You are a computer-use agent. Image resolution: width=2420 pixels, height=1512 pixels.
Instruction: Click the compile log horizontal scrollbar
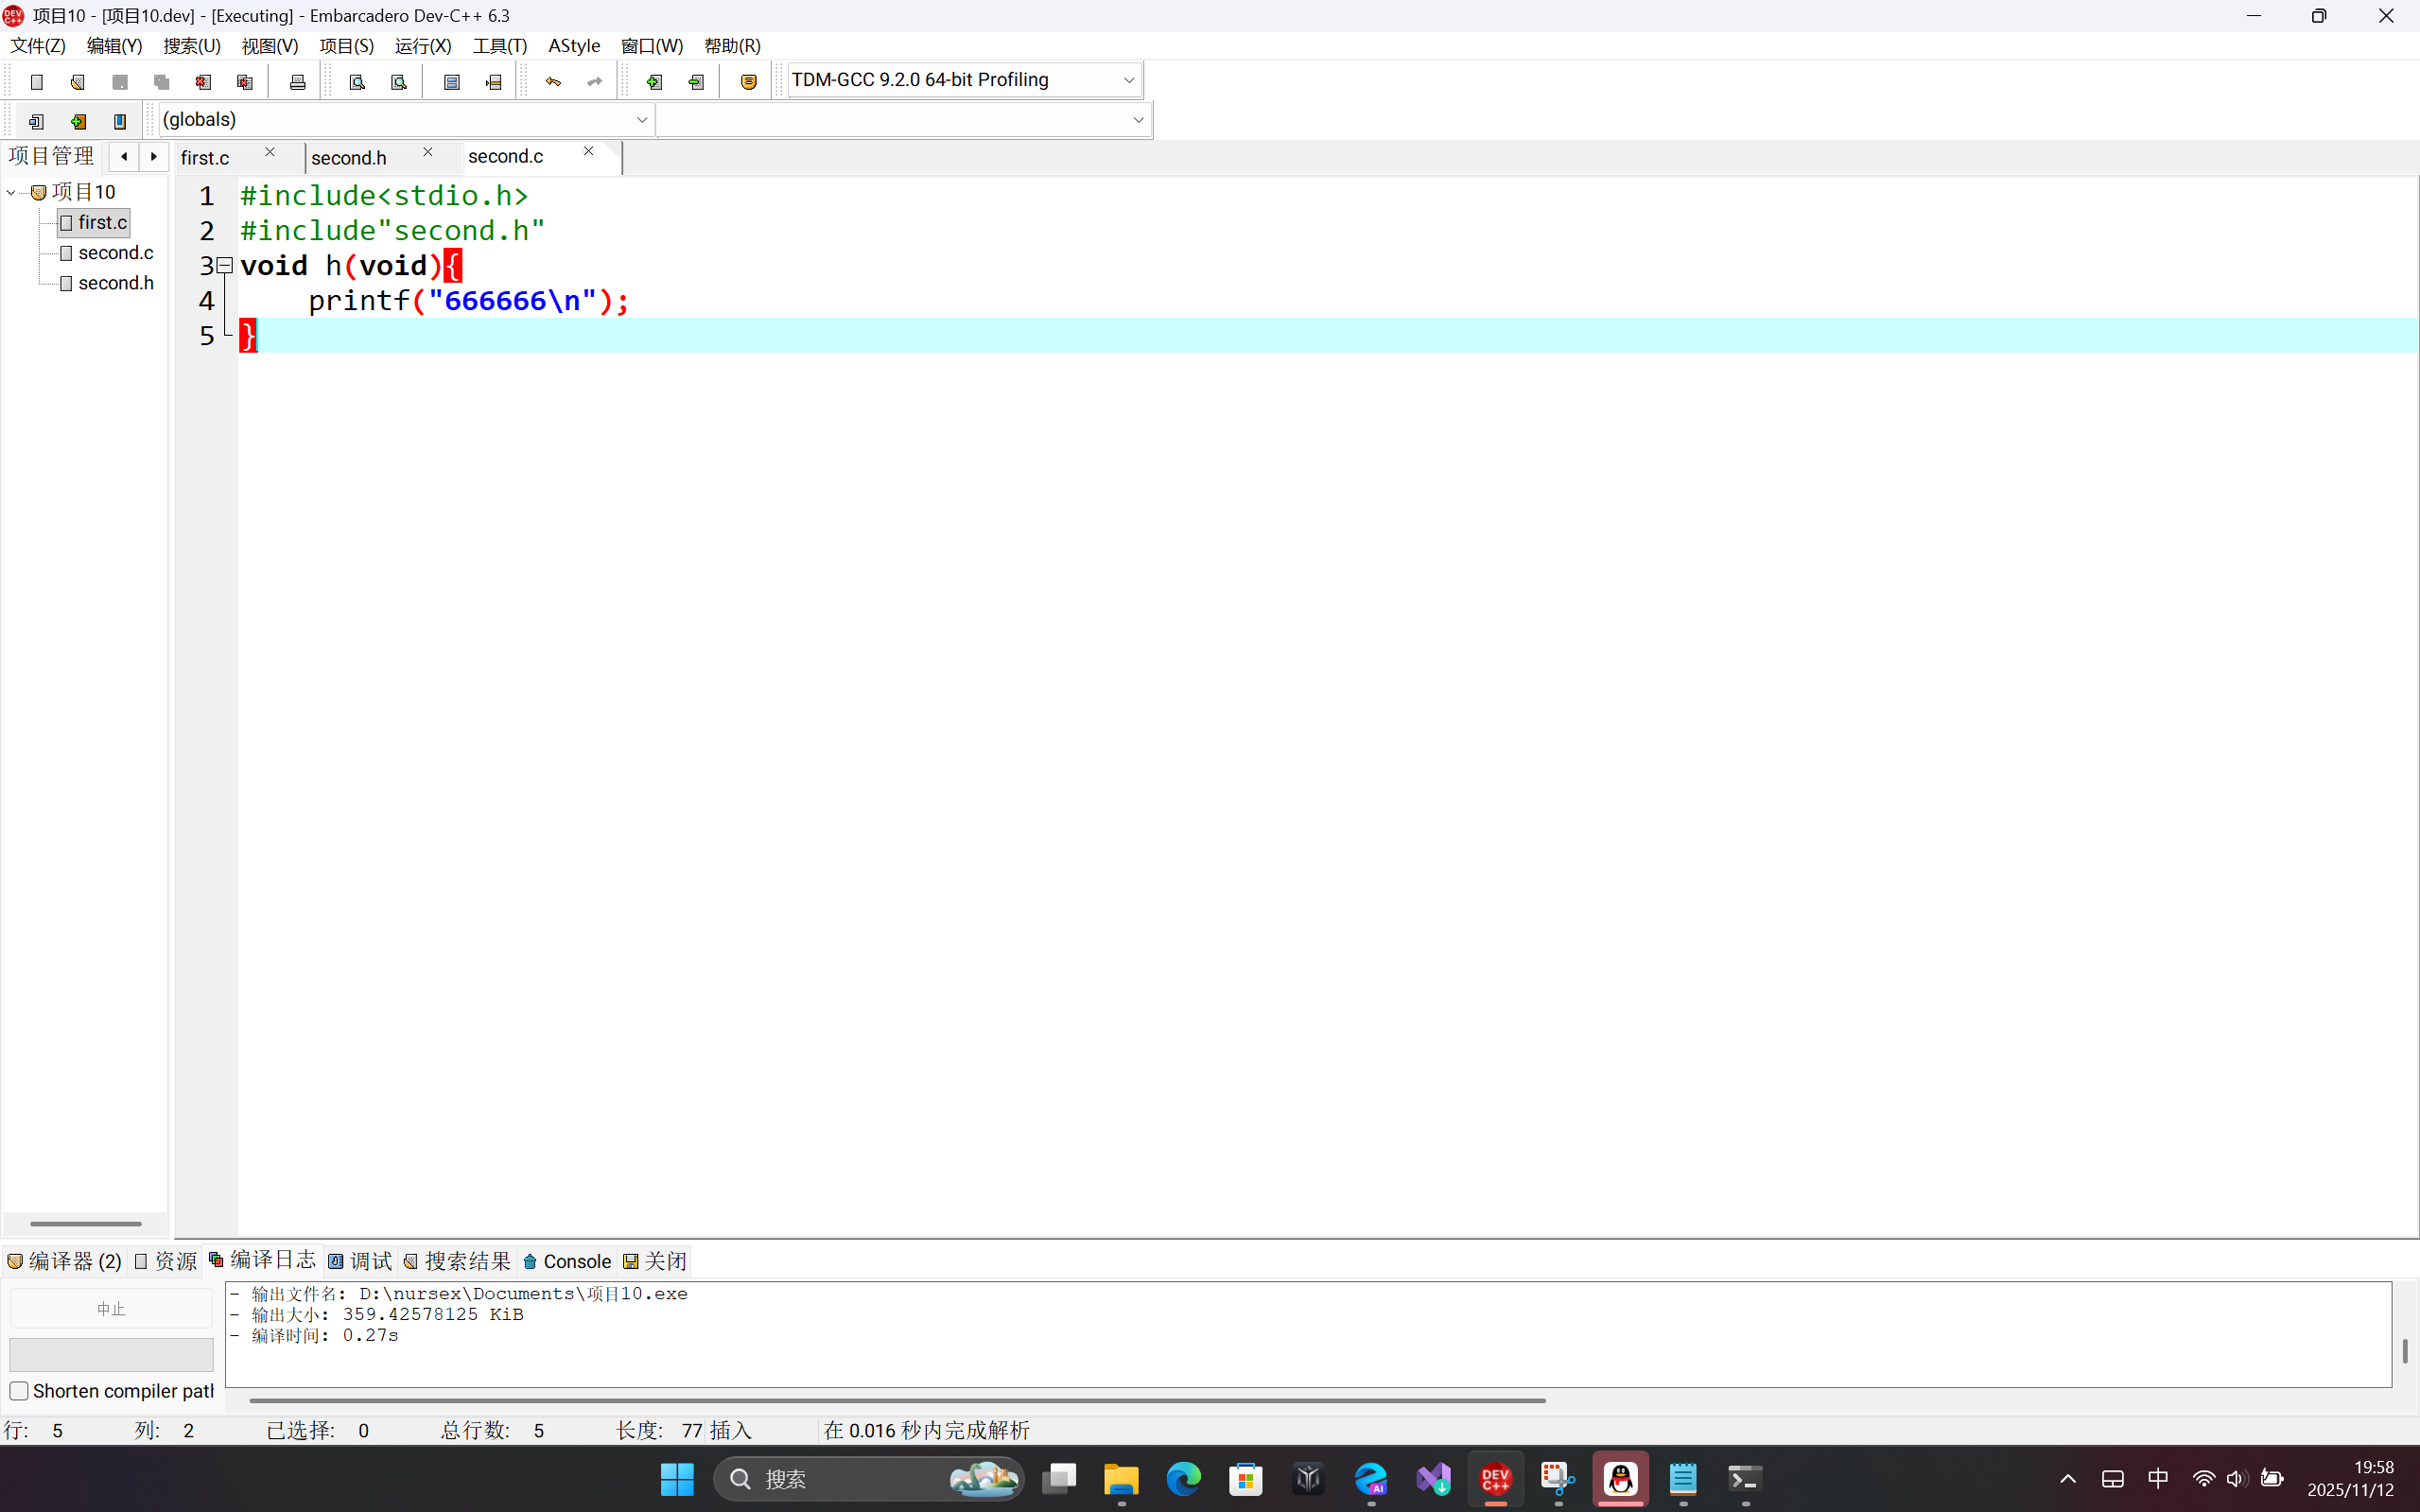tap(897, 1400)
